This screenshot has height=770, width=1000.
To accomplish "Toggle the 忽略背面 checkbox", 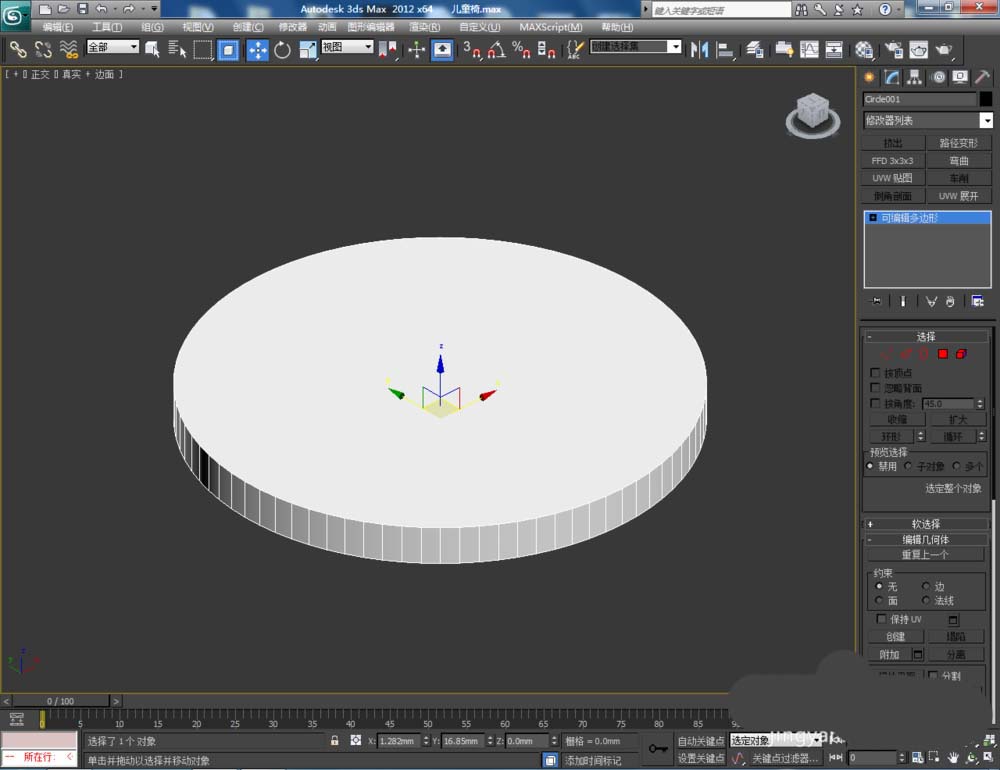I will click(x=876, y=388).
